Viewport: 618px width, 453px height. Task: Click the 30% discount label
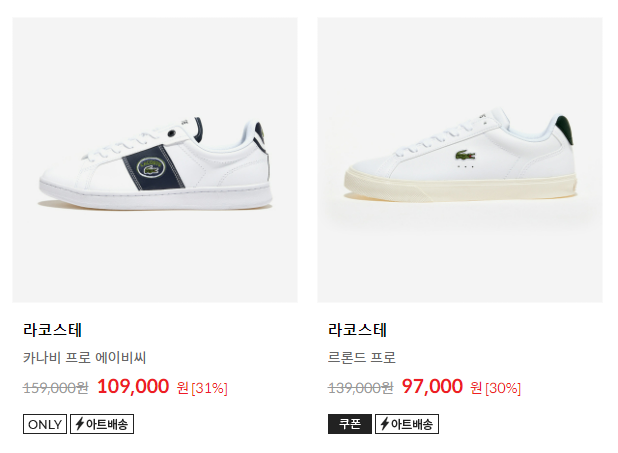point(503,388)
